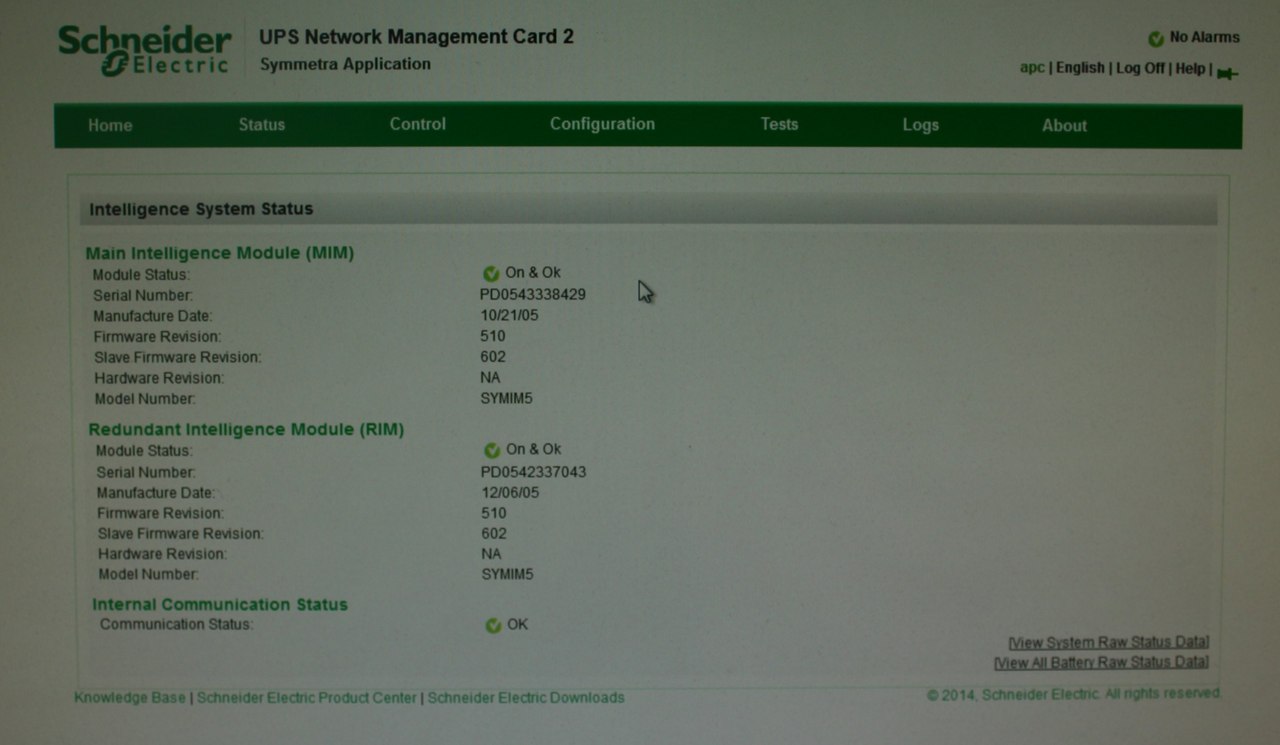Click the Symmetra Application subtitle
1280x745 pixels.
(345, 64)
